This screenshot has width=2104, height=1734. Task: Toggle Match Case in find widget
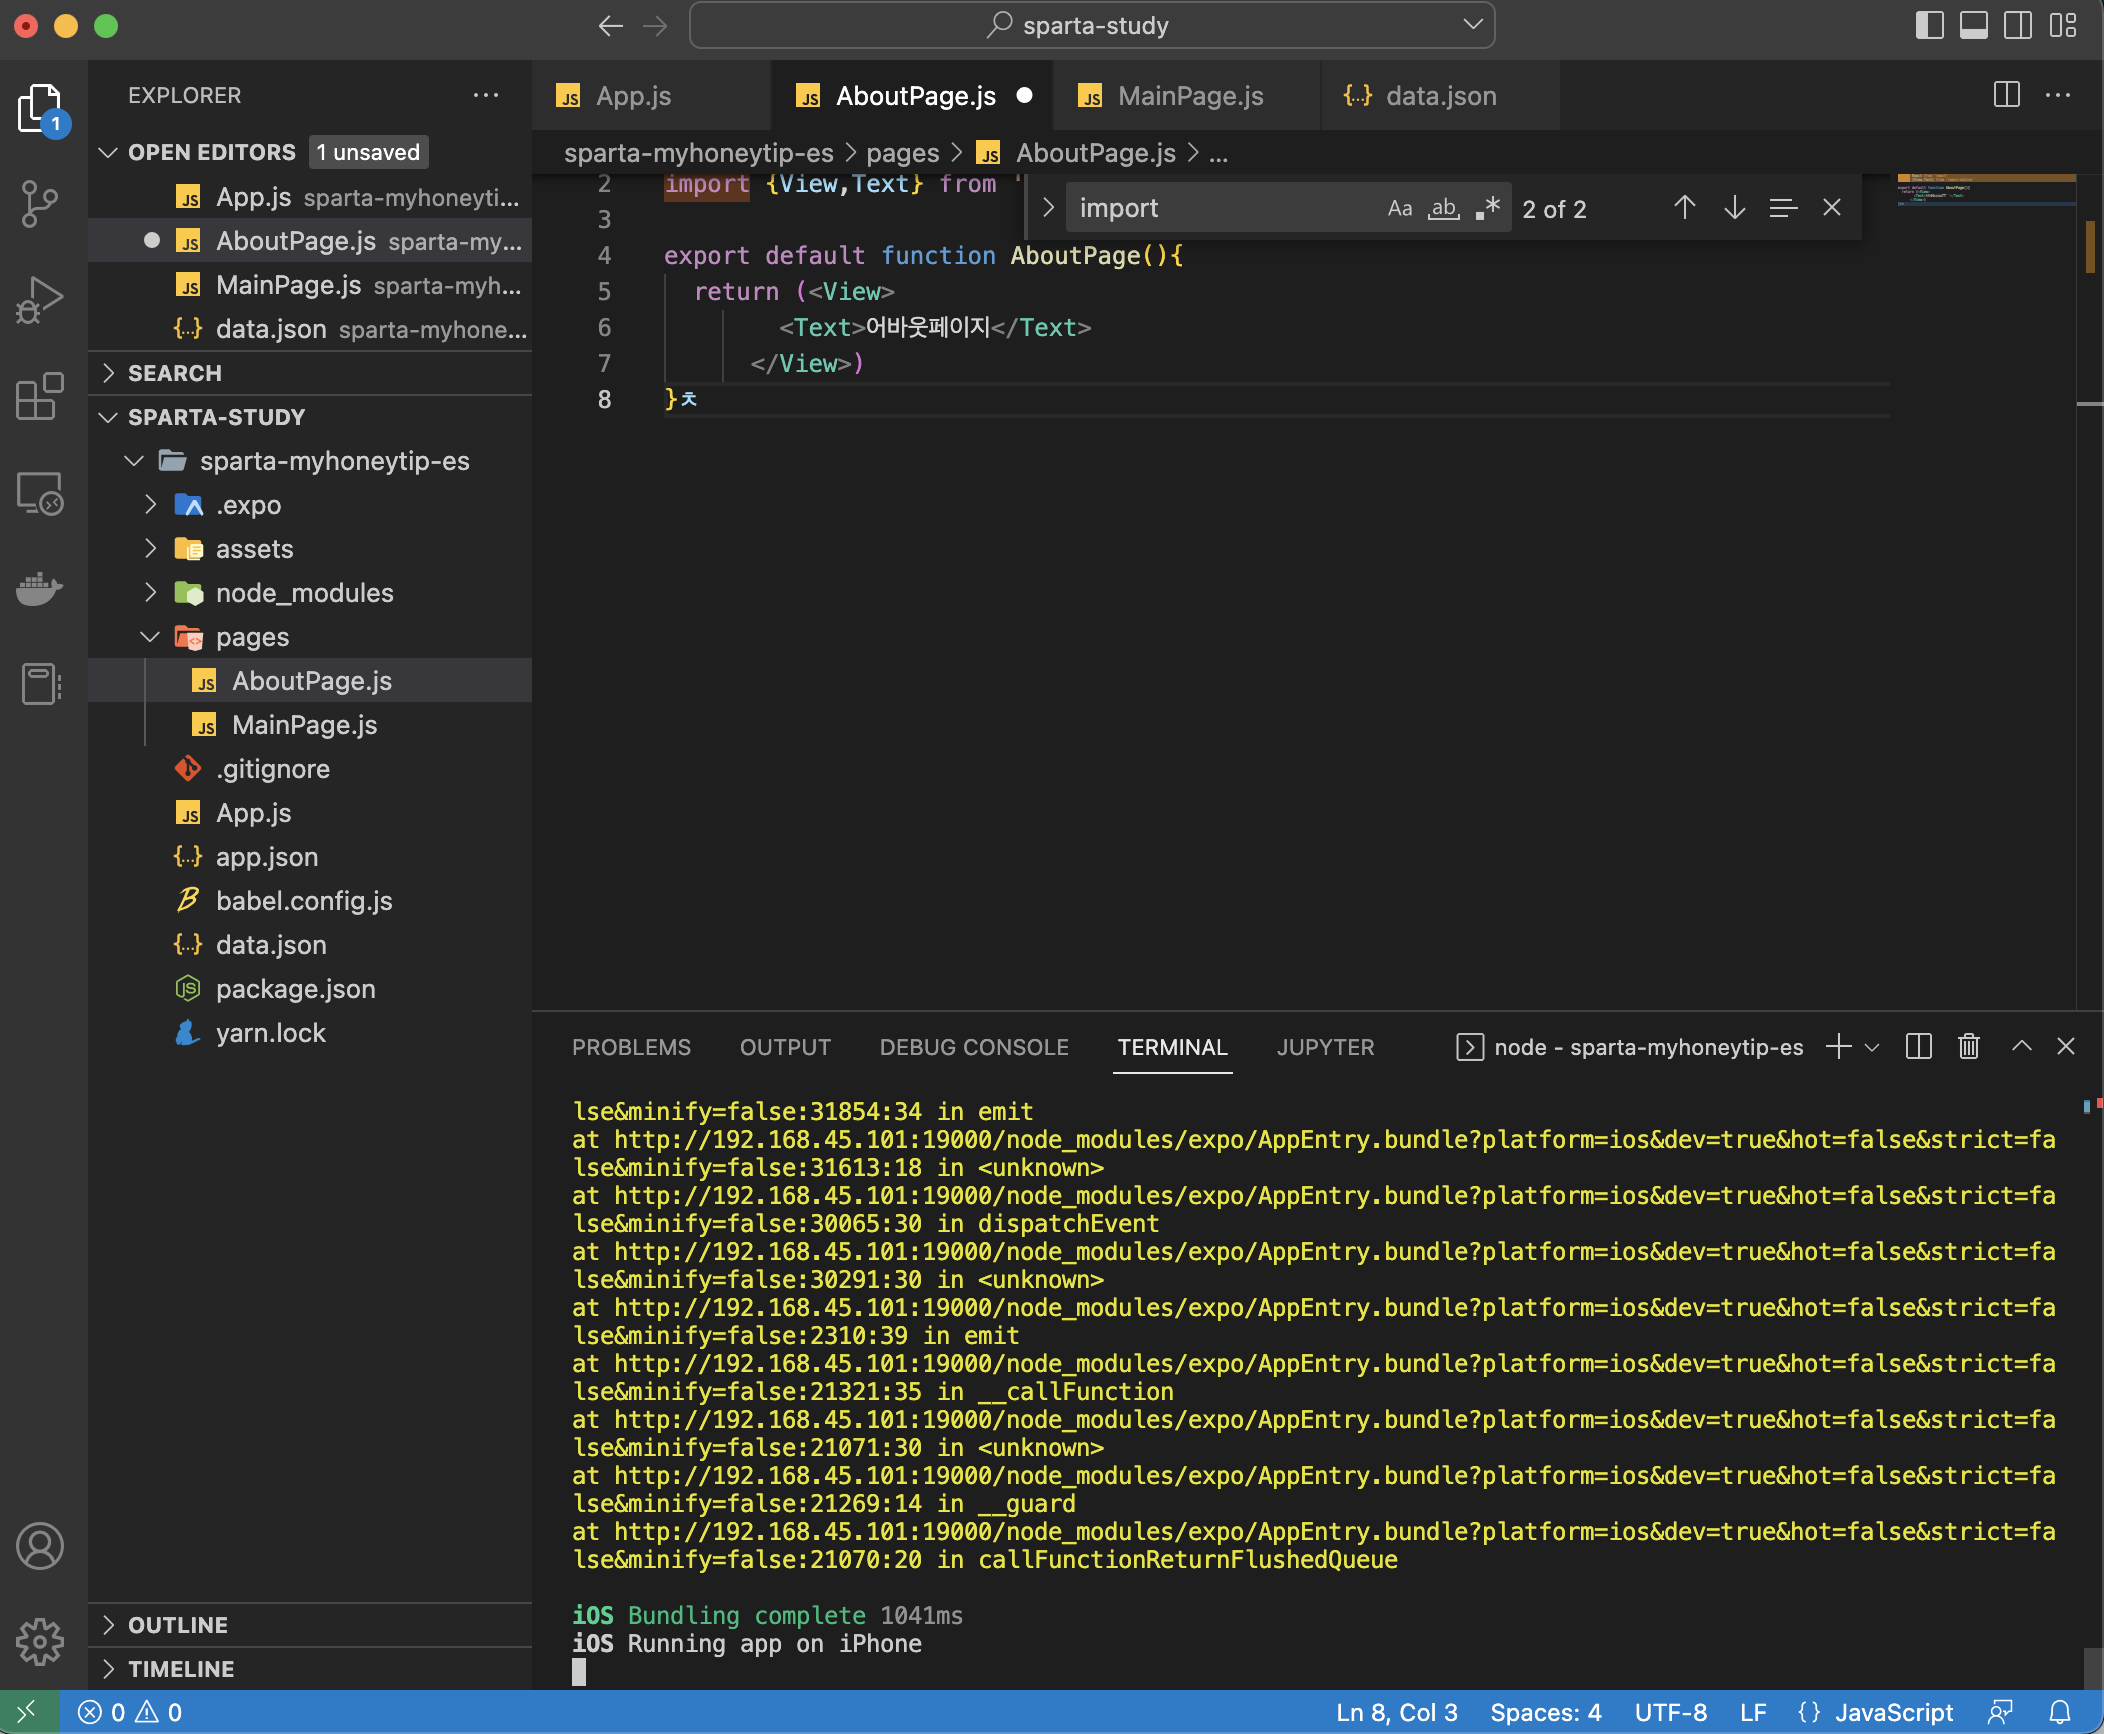click(x=1400, y=208)
